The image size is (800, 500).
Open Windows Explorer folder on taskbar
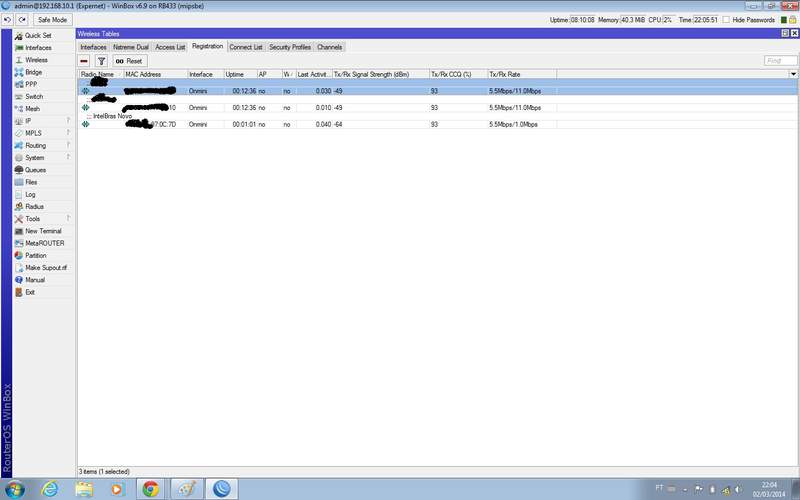[84, 489]
